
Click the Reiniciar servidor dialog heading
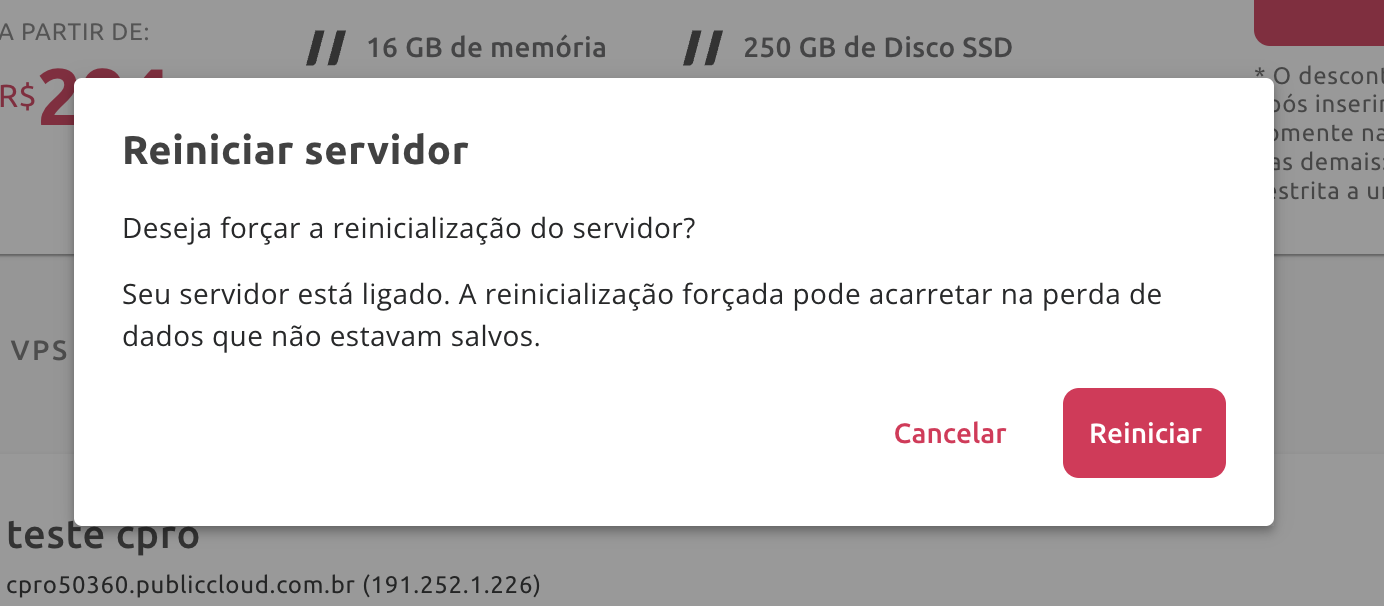coord(295,151)
